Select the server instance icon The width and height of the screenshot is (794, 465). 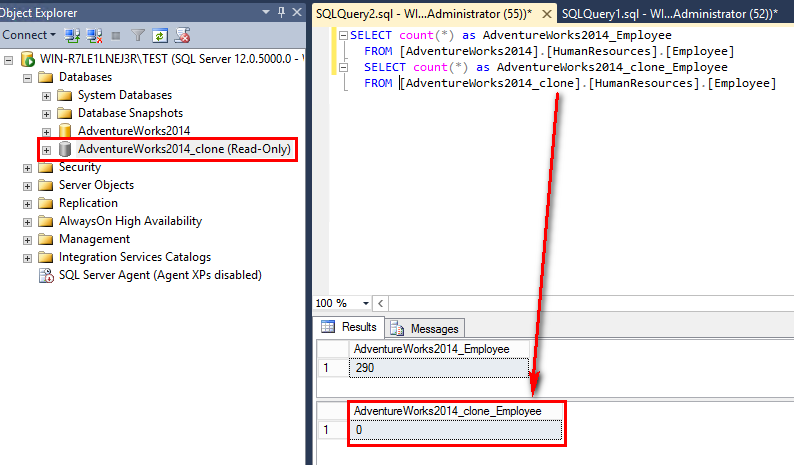click(27, 59)
